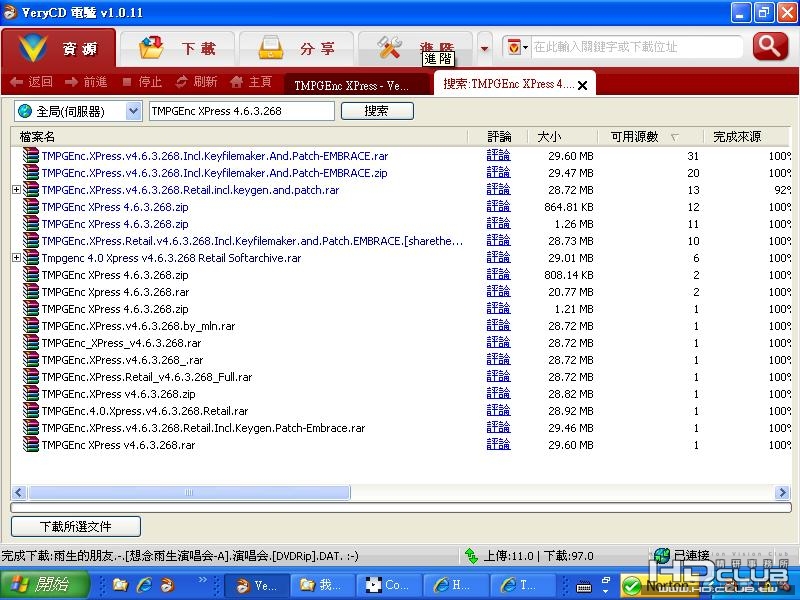Click the 1.26 MB size cell
800x600 pixels.
coord(574,224)
